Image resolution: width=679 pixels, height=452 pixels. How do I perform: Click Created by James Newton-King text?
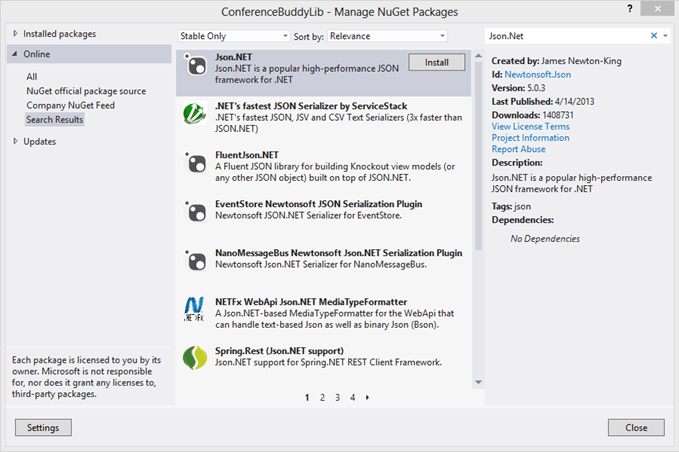556,61
